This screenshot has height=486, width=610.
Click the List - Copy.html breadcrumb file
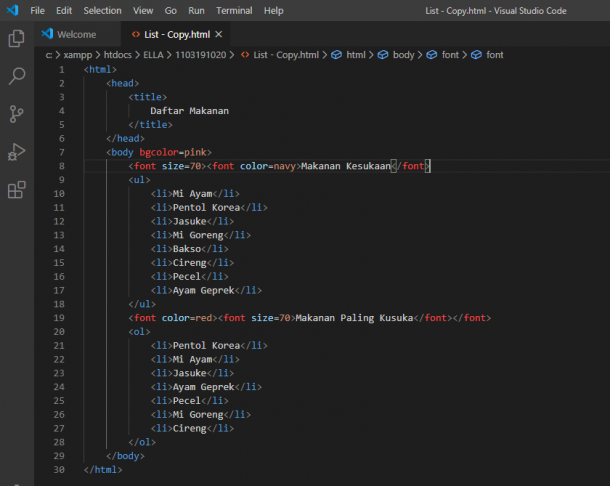coord(286,55)
